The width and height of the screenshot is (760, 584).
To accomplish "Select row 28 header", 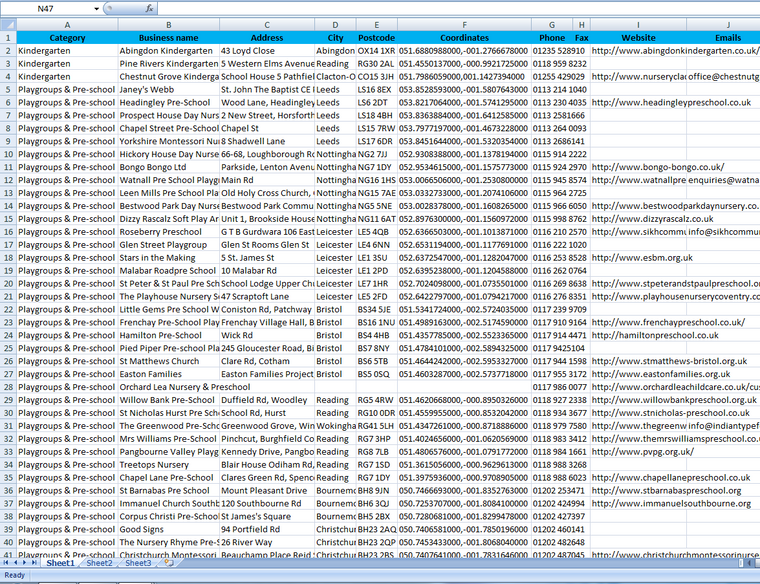I will pos(8,387).
